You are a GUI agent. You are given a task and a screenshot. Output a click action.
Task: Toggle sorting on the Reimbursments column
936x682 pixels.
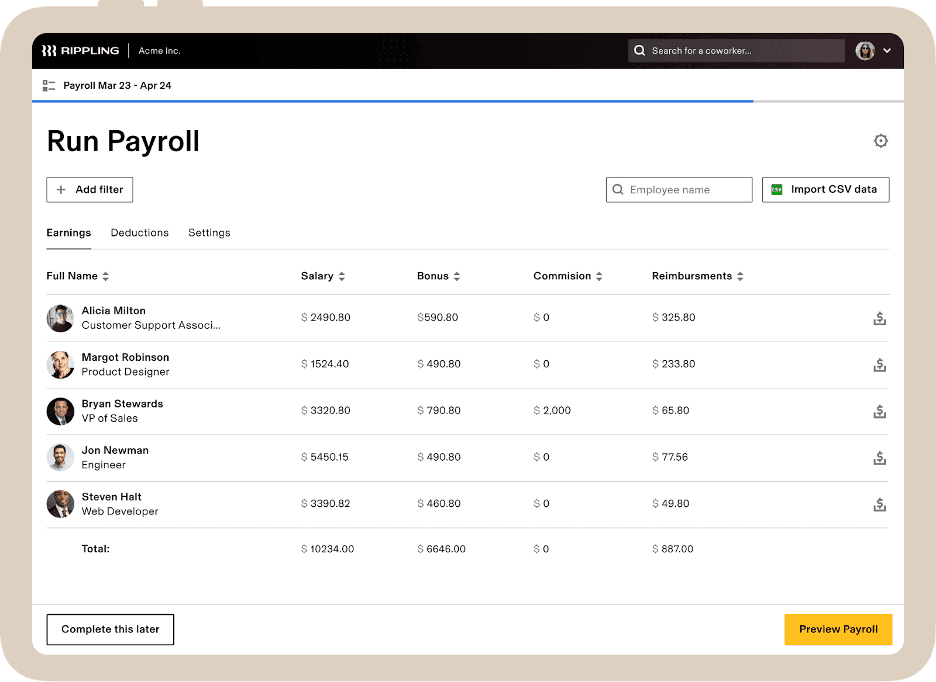(740, 276)
